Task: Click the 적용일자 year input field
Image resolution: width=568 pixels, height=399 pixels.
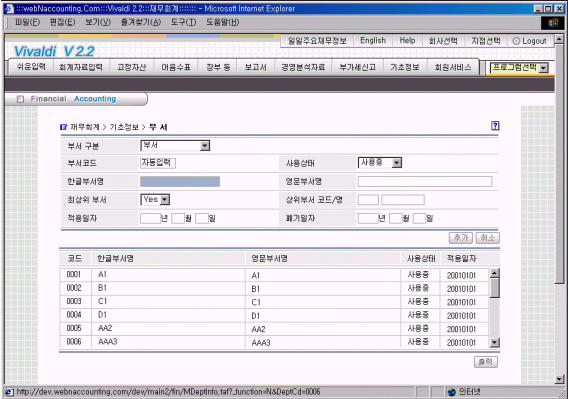Action: [150, 218]
